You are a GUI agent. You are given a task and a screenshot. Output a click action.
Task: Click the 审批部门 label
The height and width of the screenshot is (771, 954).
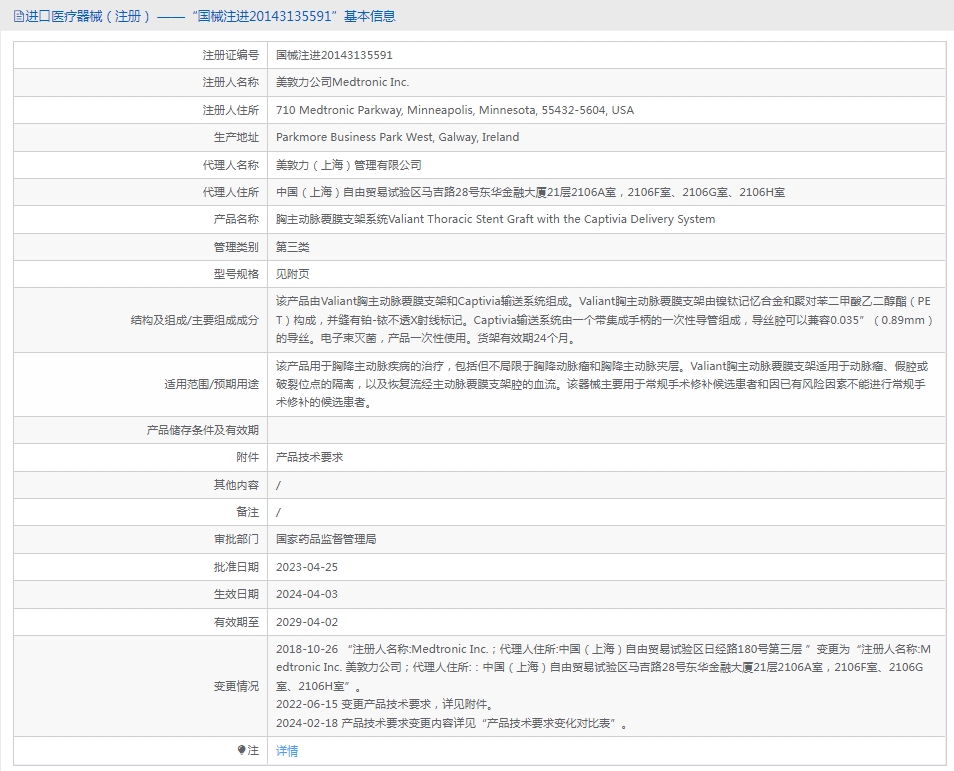(x=236, y=540)
